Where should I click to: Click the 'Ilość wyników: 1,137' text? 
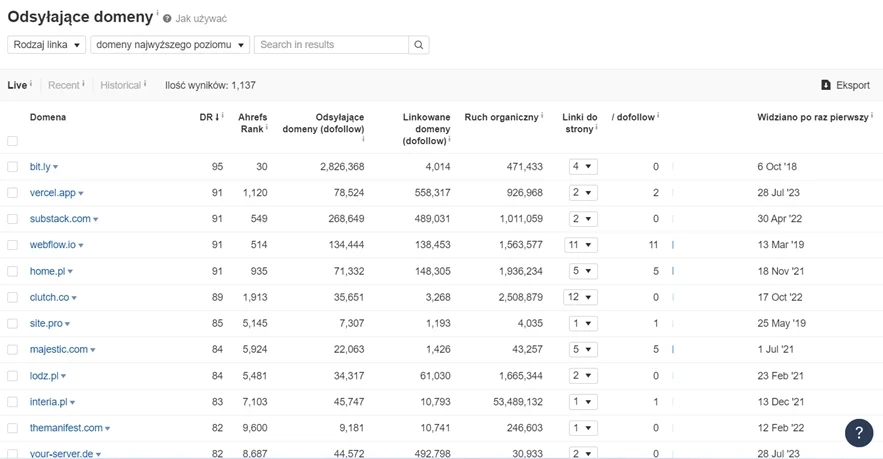[x=210, y=85]
